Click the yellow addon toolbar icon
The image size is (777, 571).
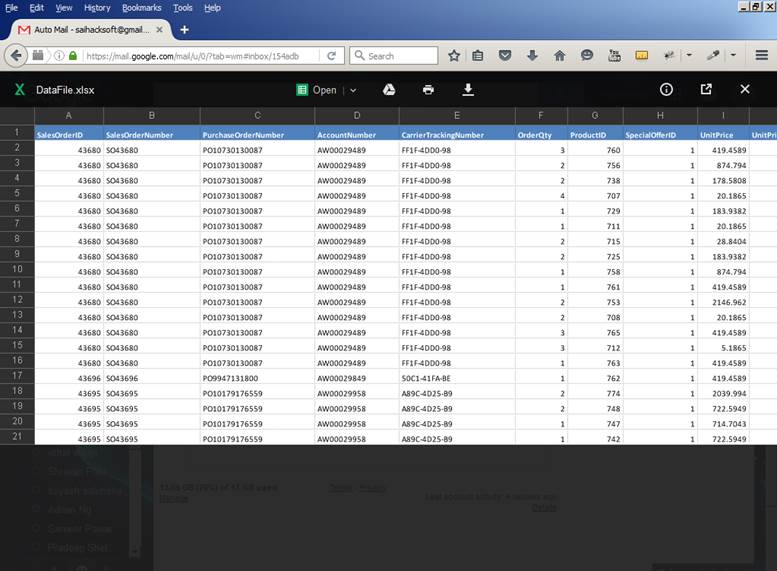[x=641, y=56]
